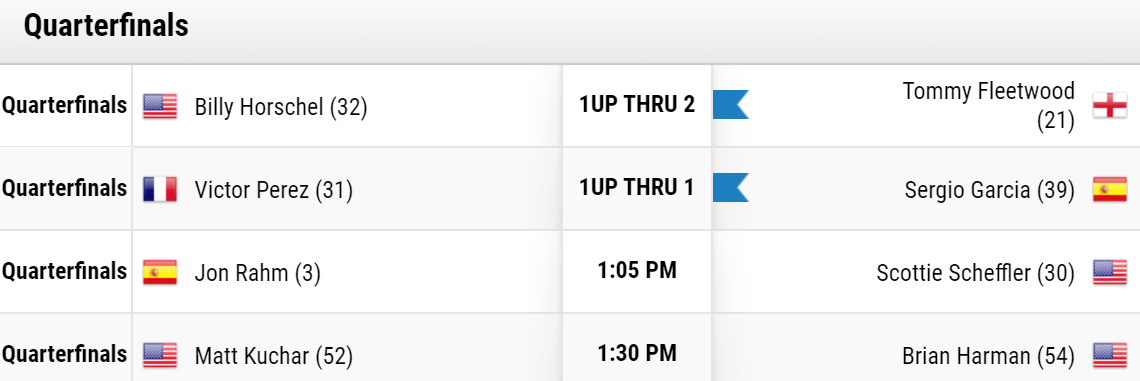
Task: Open Billy Horschel (32) player link
Action: pos(281,108)
